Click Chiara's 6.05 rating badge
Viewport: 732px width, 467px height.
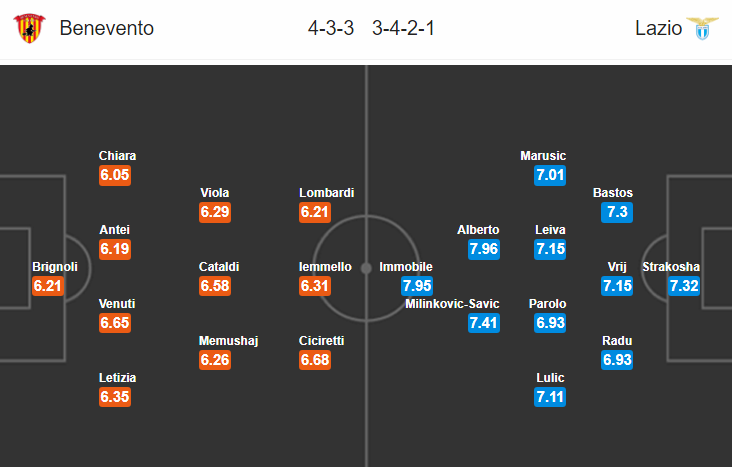[115, 175]
